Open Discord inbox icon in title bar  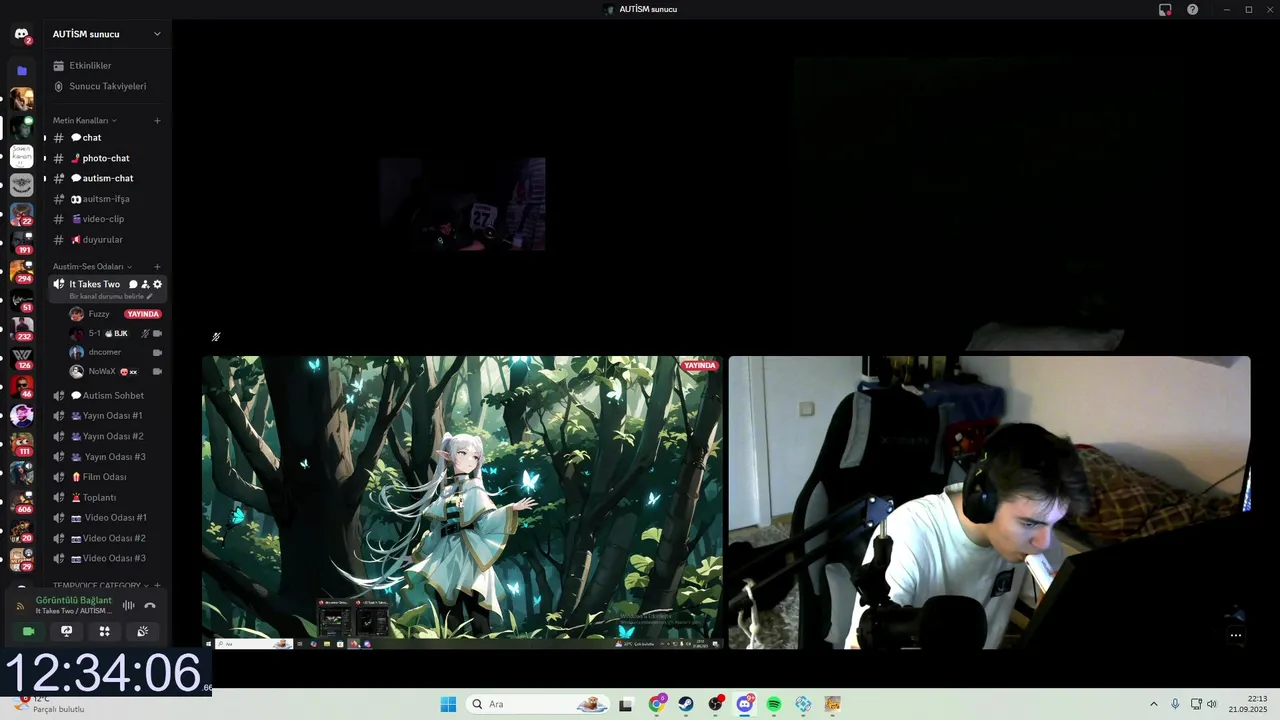(x=1165, y=9)
